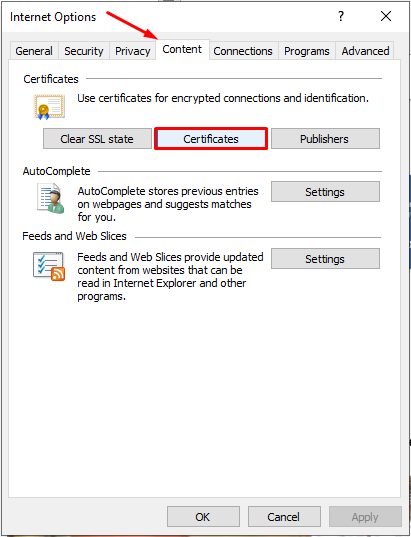Open the Advanced tab
Screen dimensions: 411x537
click(x=365, y=51)
